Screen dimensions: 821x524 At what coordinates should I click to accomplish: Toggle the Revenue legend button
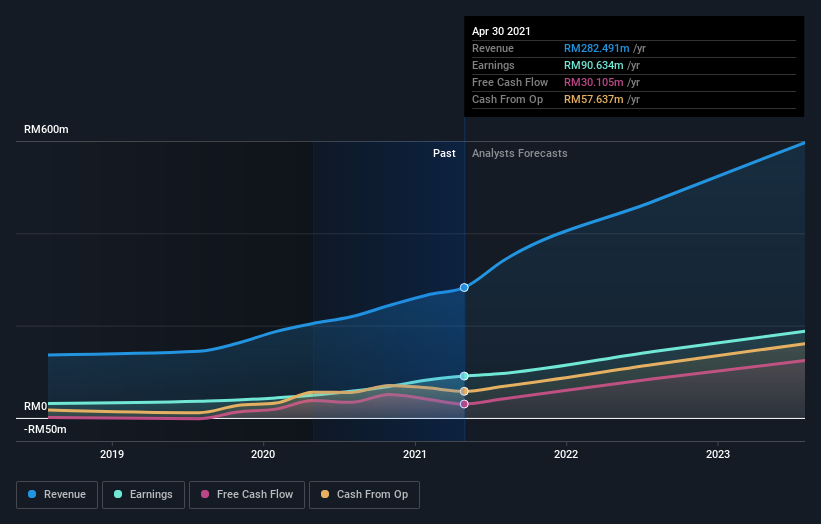(x=57, y=495)
